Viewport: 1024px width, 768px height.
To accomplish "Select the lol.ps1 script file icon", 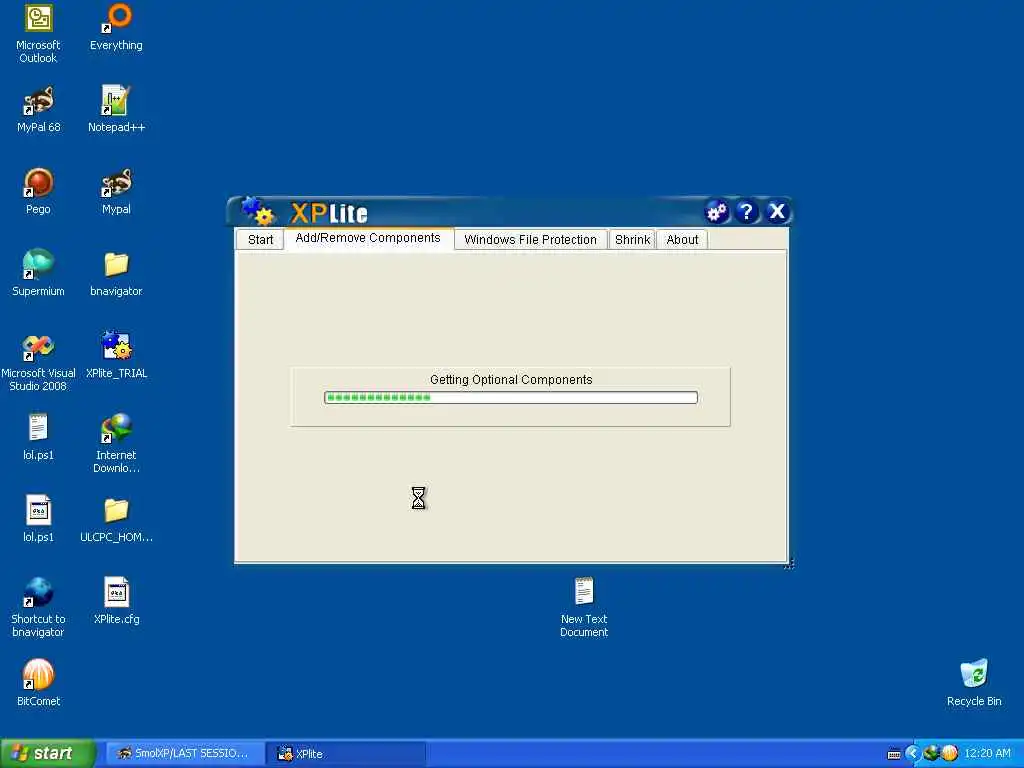I will pos(38,520).
